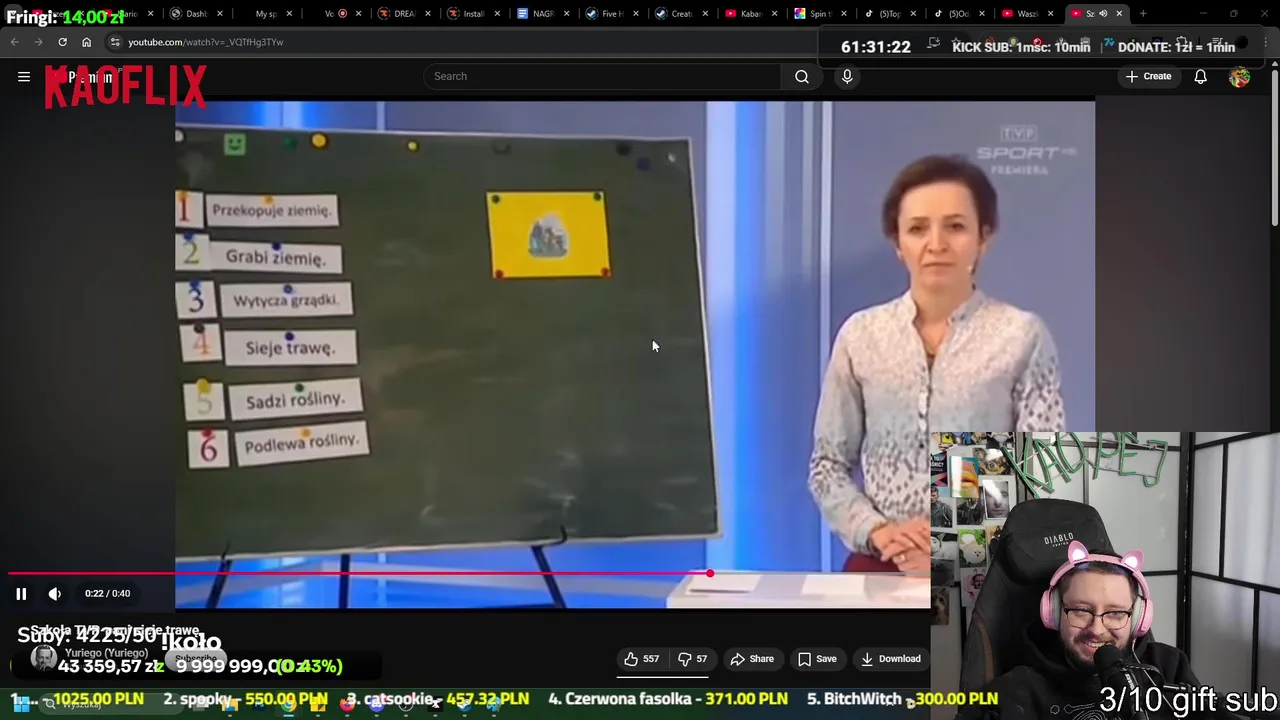The height and width of the screenshot is (720, 1280).
Task: Open the notifications bell
Action: 1201,76
